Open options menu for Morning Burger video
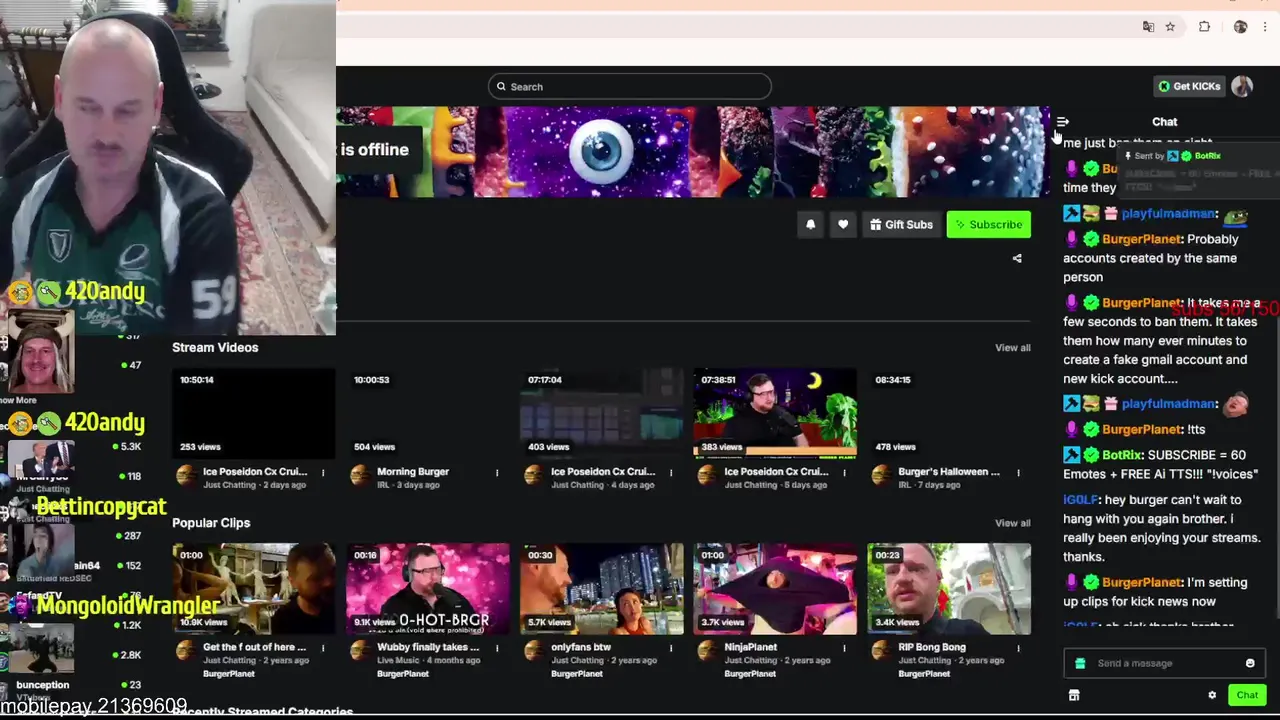This screenshot has height=720, width=1280. coord(497,473)
